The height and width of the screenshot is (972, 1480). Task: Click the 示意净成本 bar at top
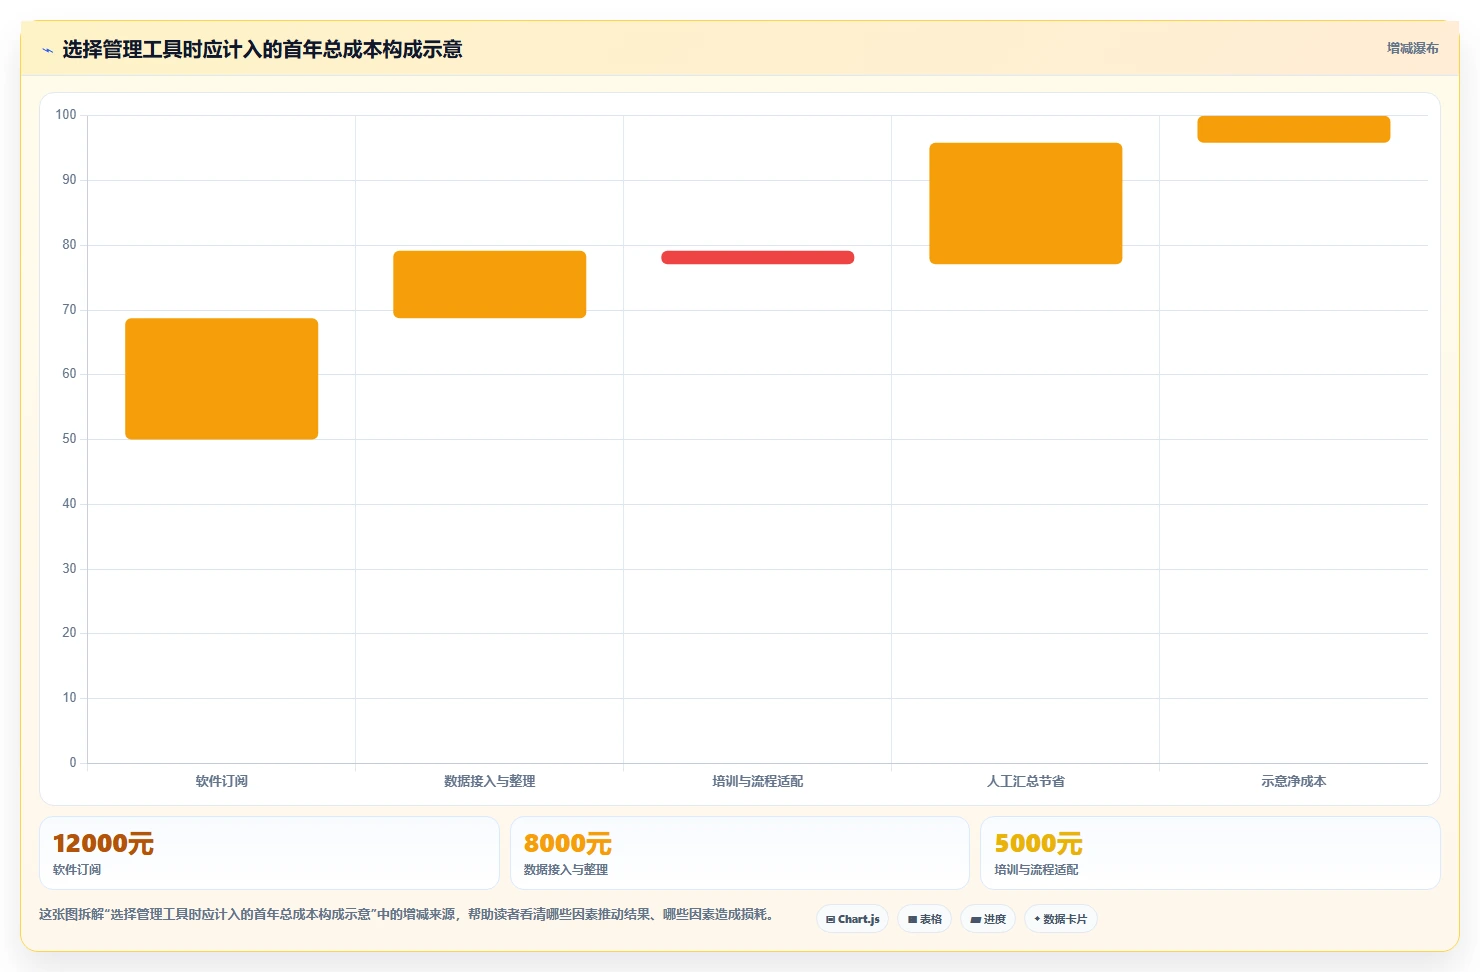tap(1294, 129)
